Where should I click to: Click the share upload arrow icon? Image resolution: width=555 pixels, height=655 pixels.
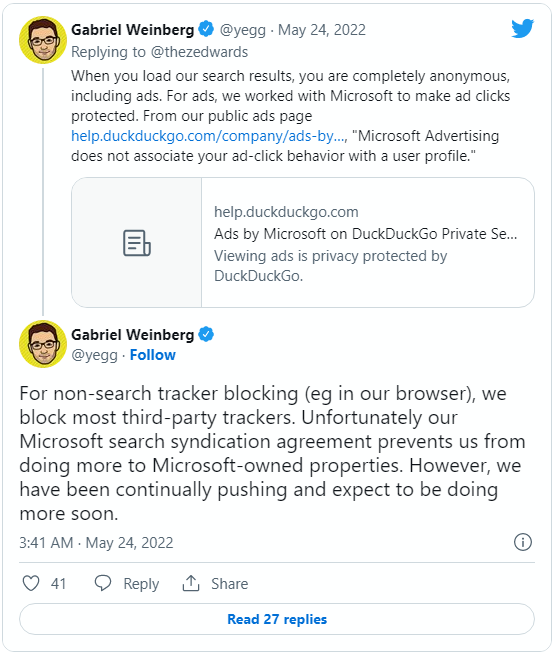[191, 583]
